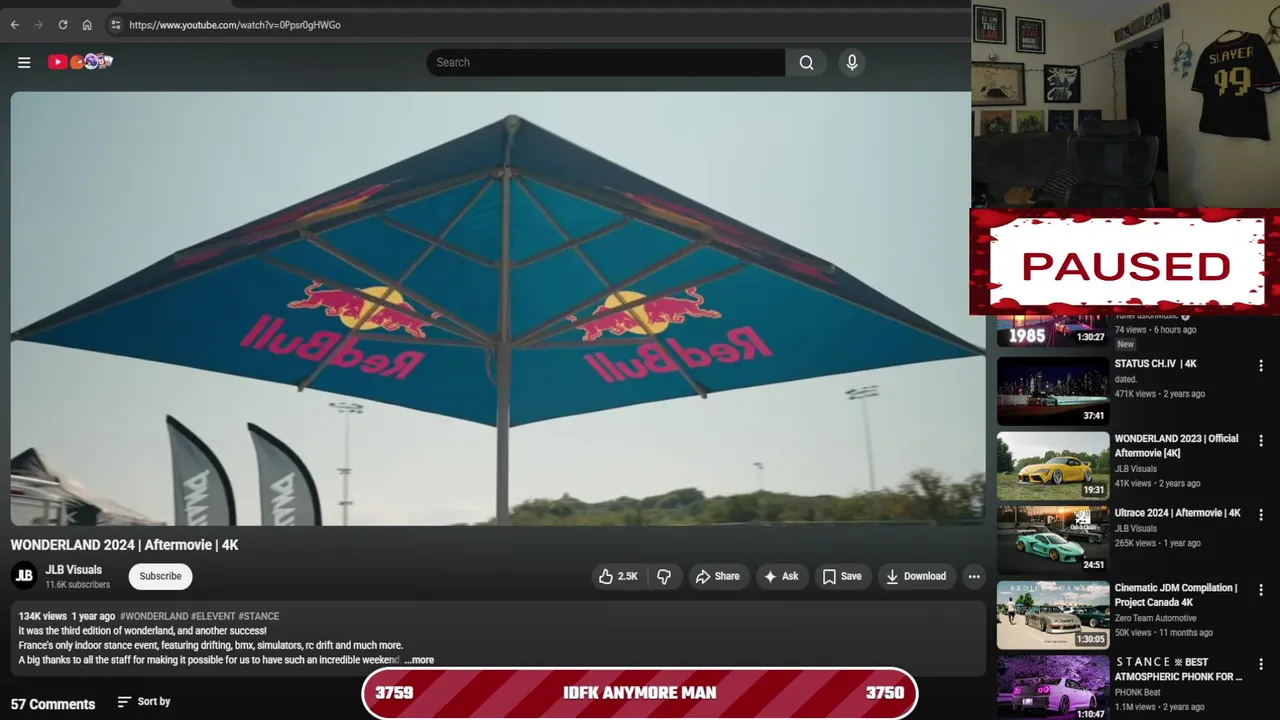Image resolution: width=1280 pixels, height=720 pixels.
Task: Open Ultrace 2024 | Aftermovie | 4K title
Action: (x=1178, y=513)
